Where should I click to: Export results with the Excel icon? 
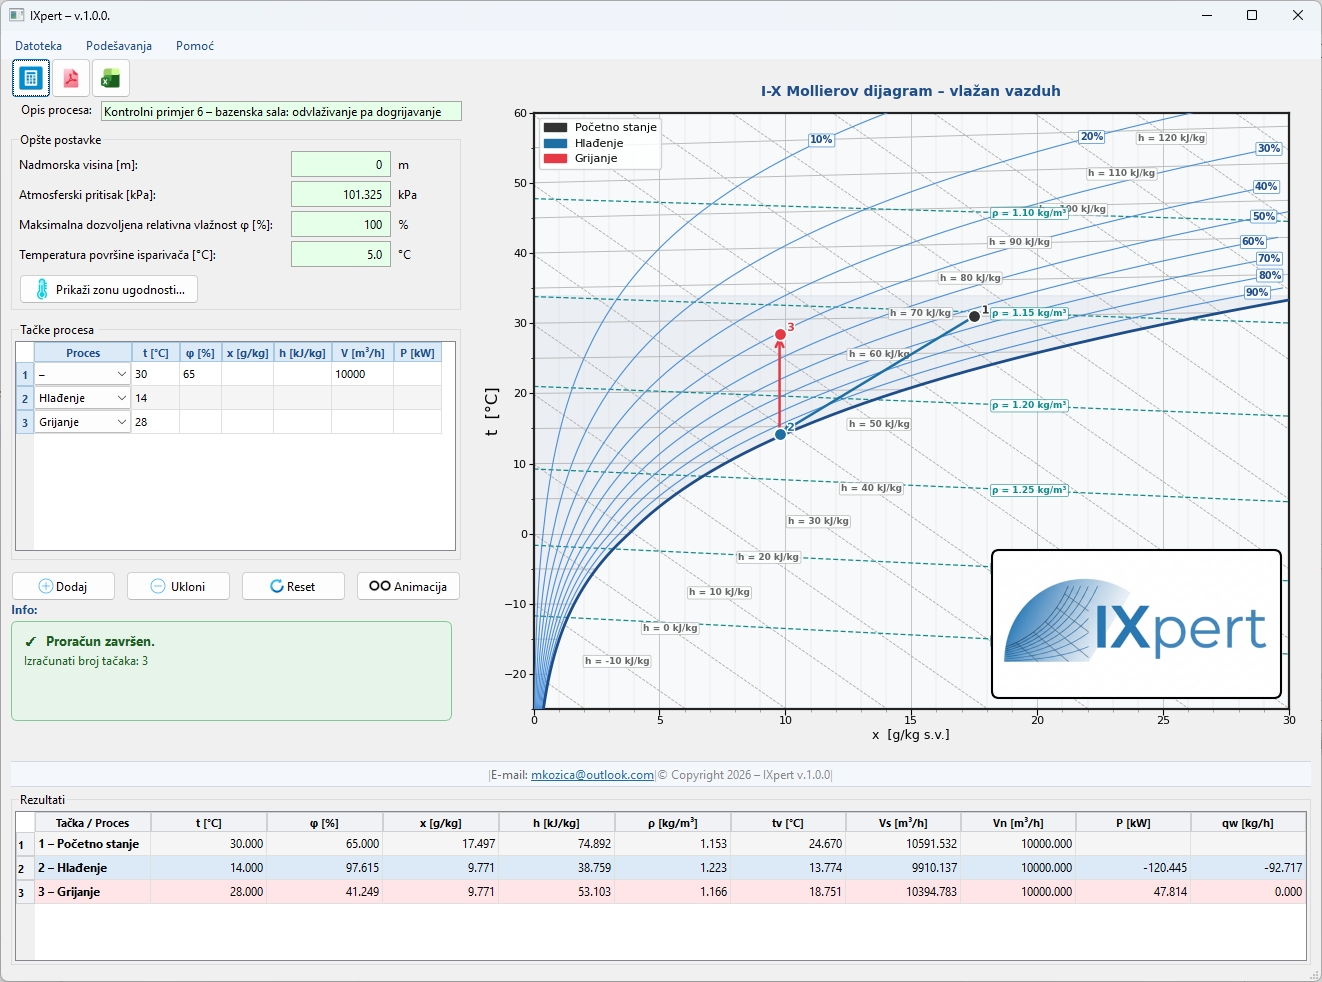111,78
